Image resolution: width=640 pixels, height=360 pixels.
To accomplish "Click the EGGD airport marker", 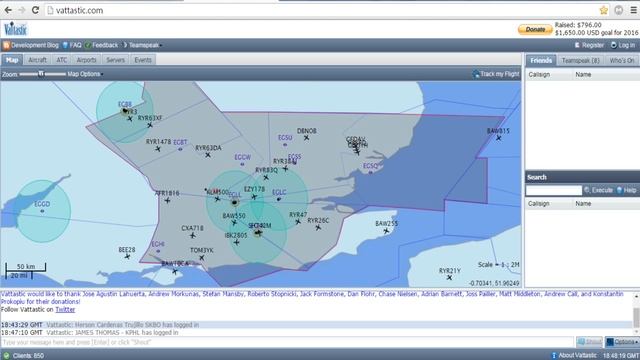I will coord(42,211).
